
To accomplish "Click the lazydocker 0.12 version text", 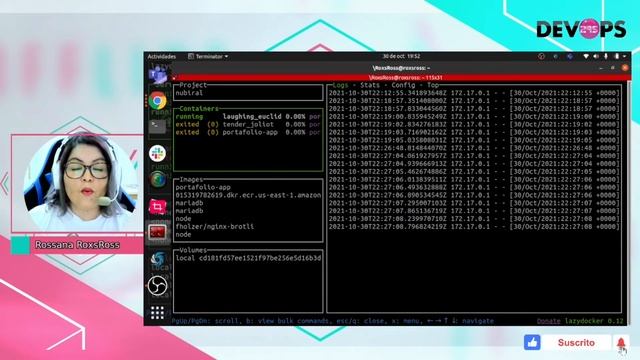I will pyautogui.click(x=594, y=321).
